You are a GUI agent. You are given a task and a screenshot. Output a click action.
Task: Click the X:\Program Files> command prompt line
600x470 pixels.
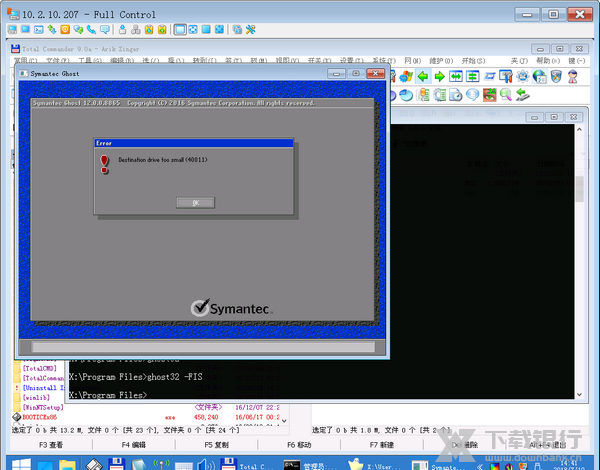(x=108, y=395)
